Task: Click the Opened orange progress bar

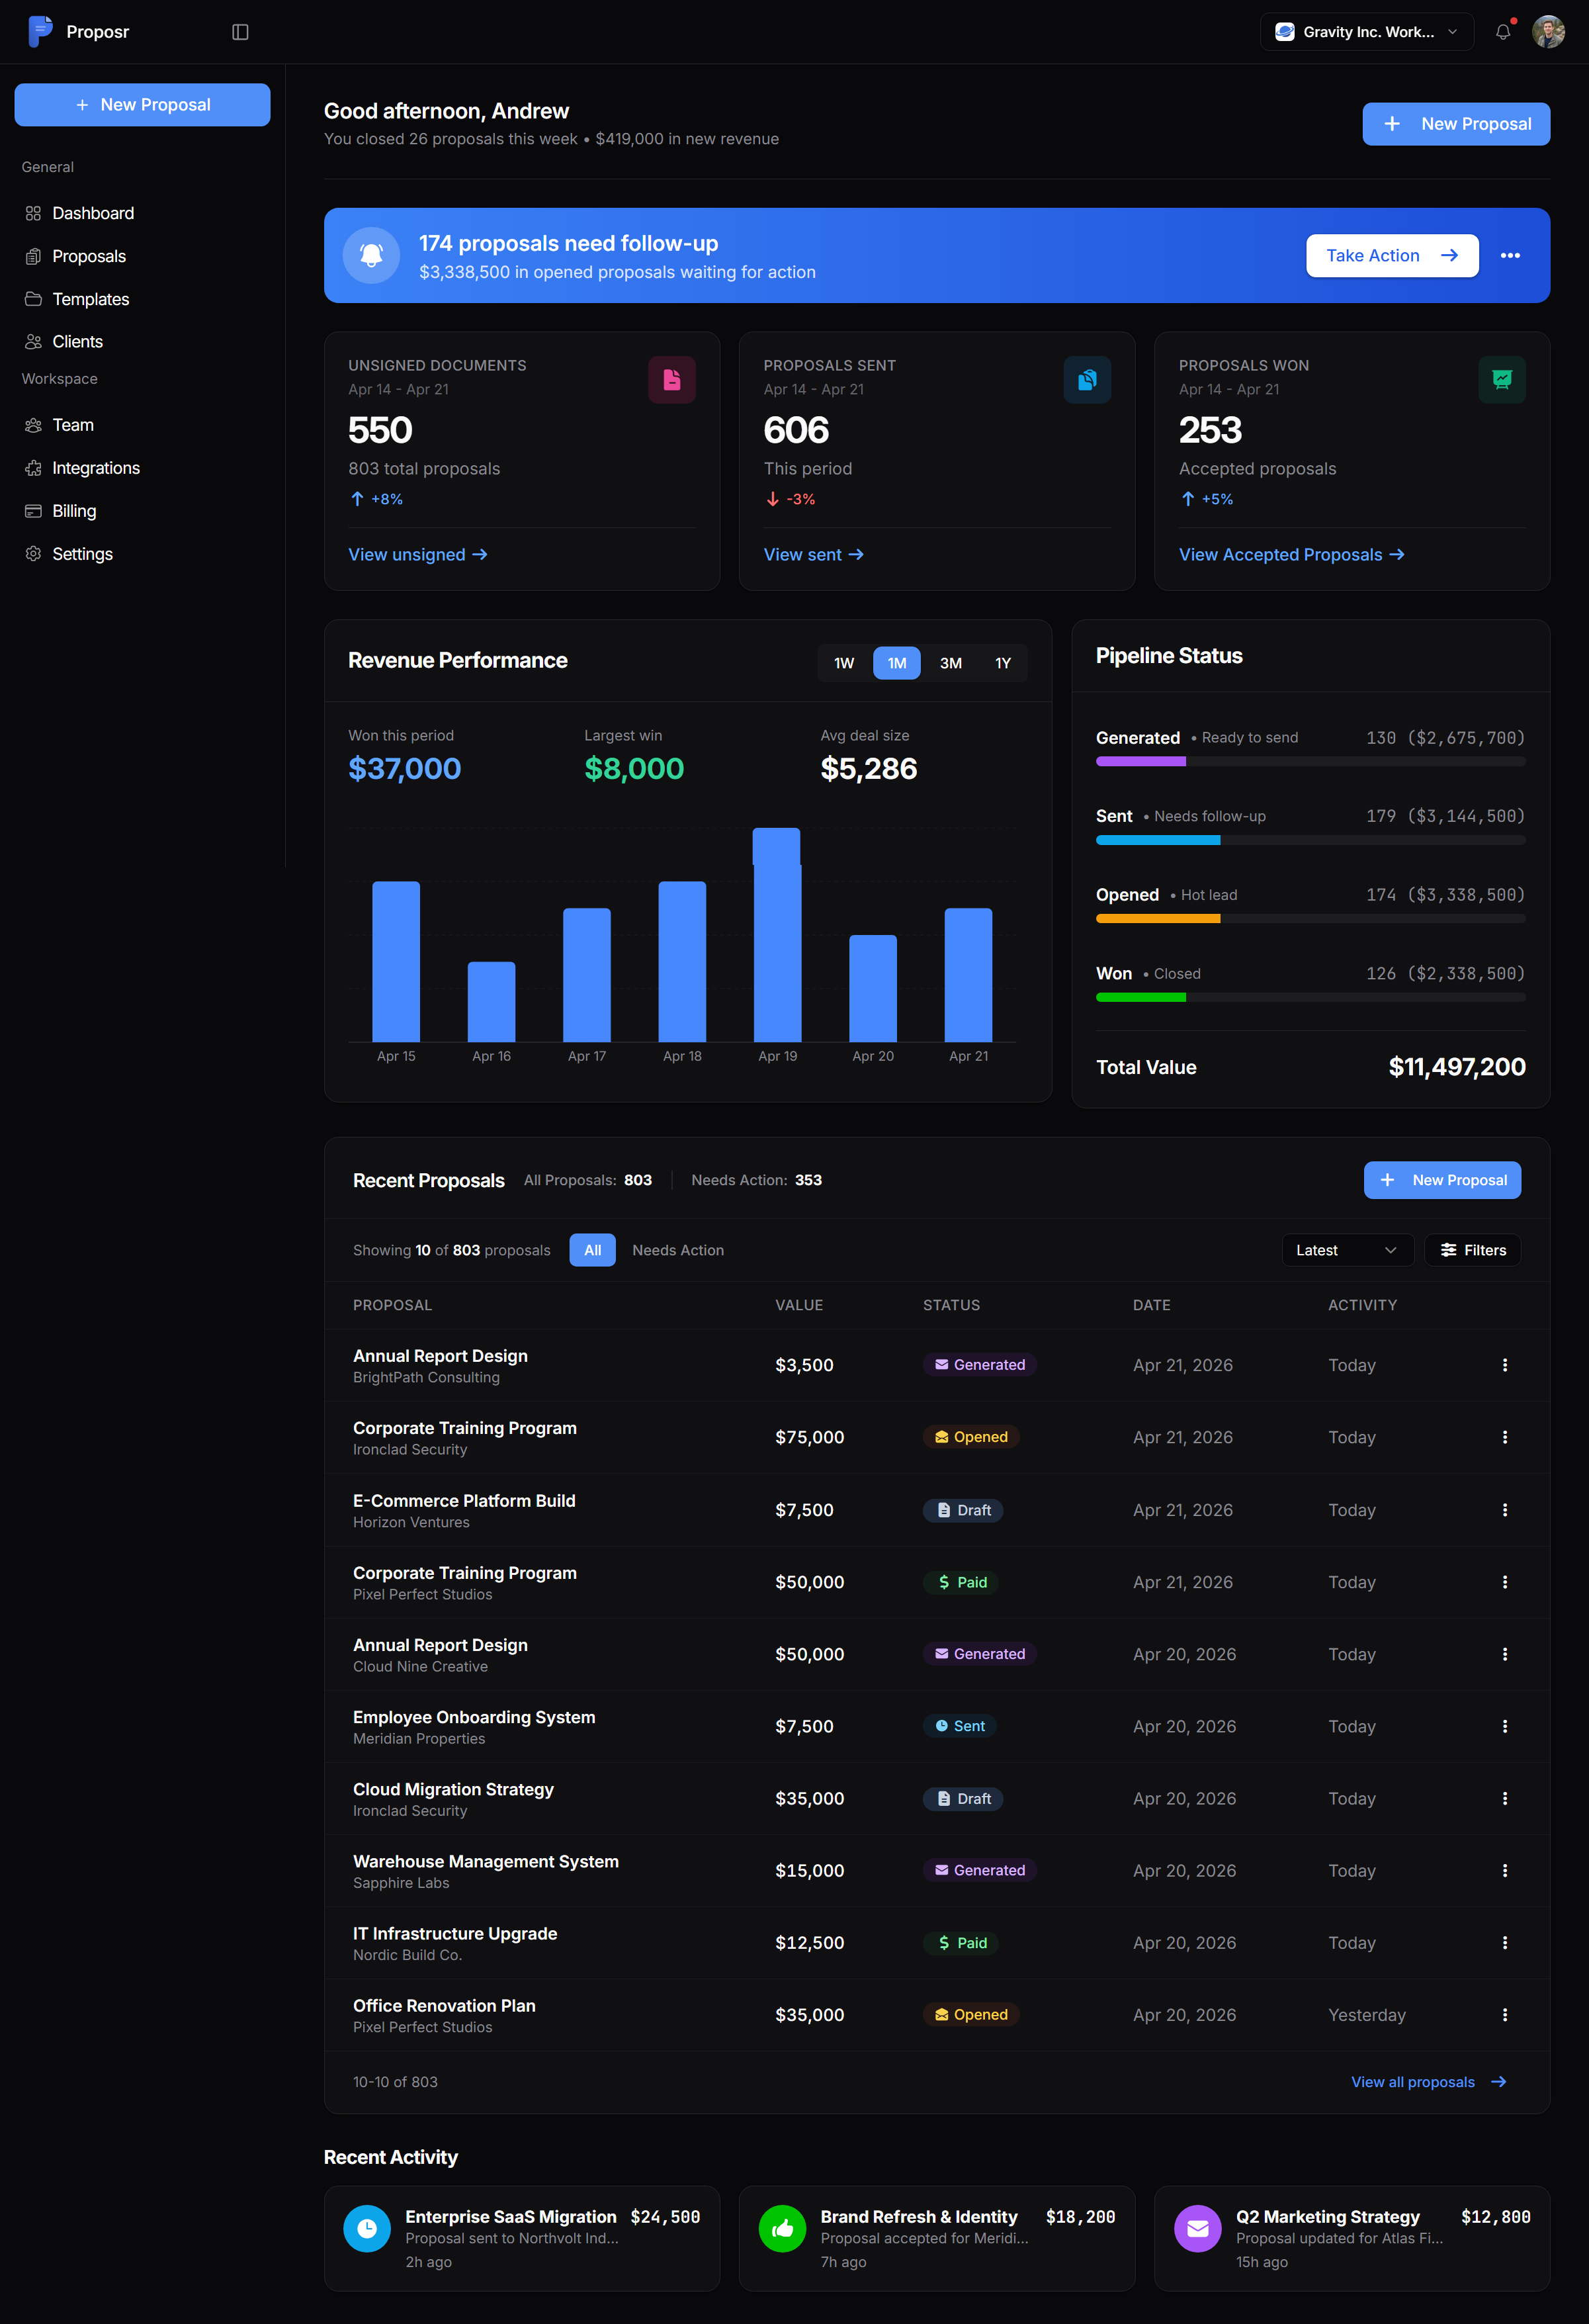Action: click(x=1157, y=919)
